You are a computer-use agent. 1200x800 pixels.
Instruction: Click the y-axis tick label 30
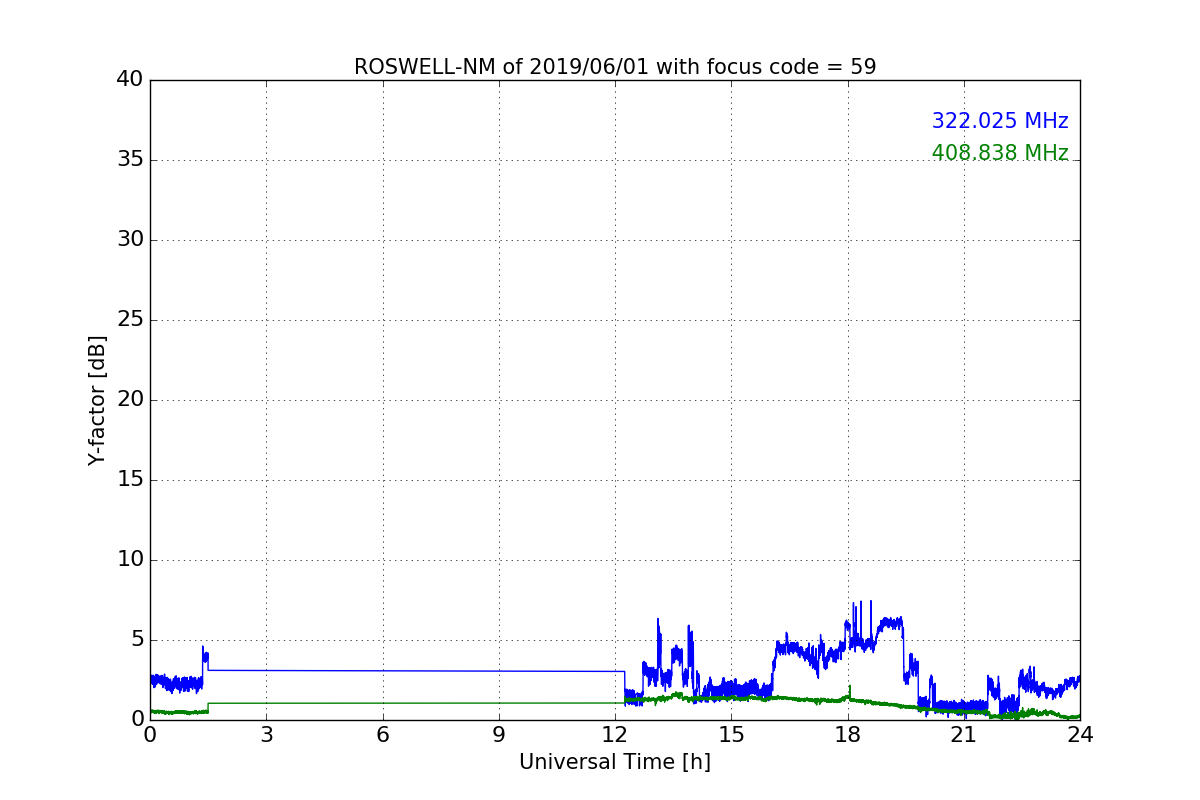[130, 240]
